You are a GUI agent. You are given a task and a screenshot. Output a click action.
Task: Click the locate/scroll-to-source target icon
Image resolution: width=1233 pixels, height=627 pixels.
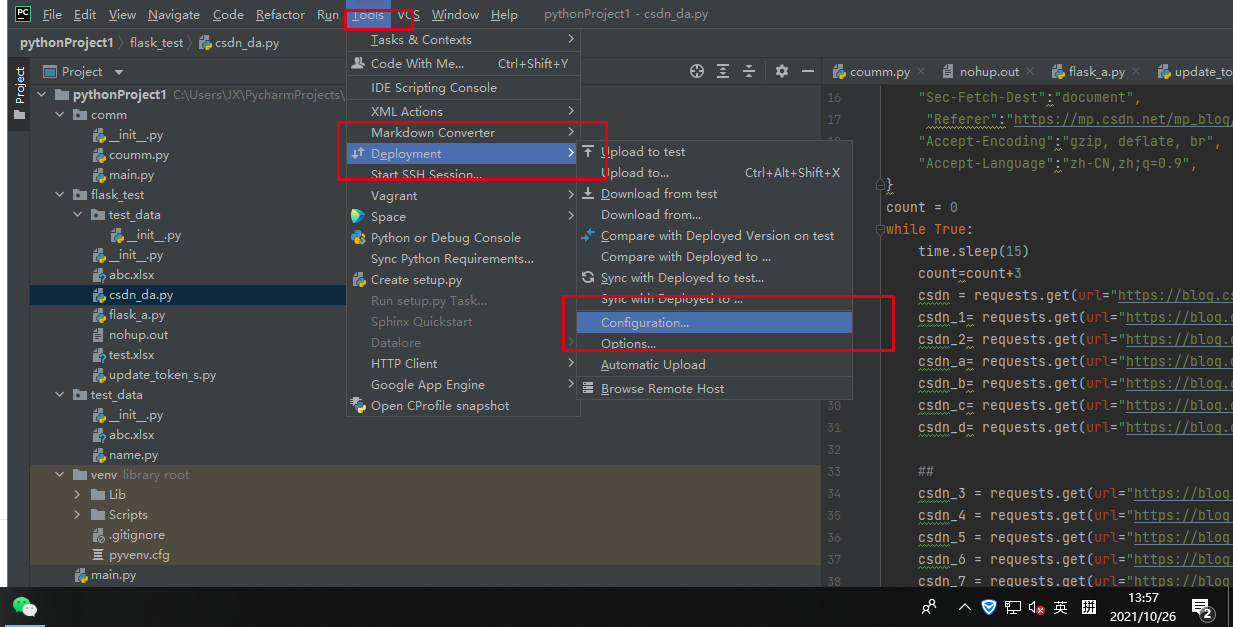(697, 71)
